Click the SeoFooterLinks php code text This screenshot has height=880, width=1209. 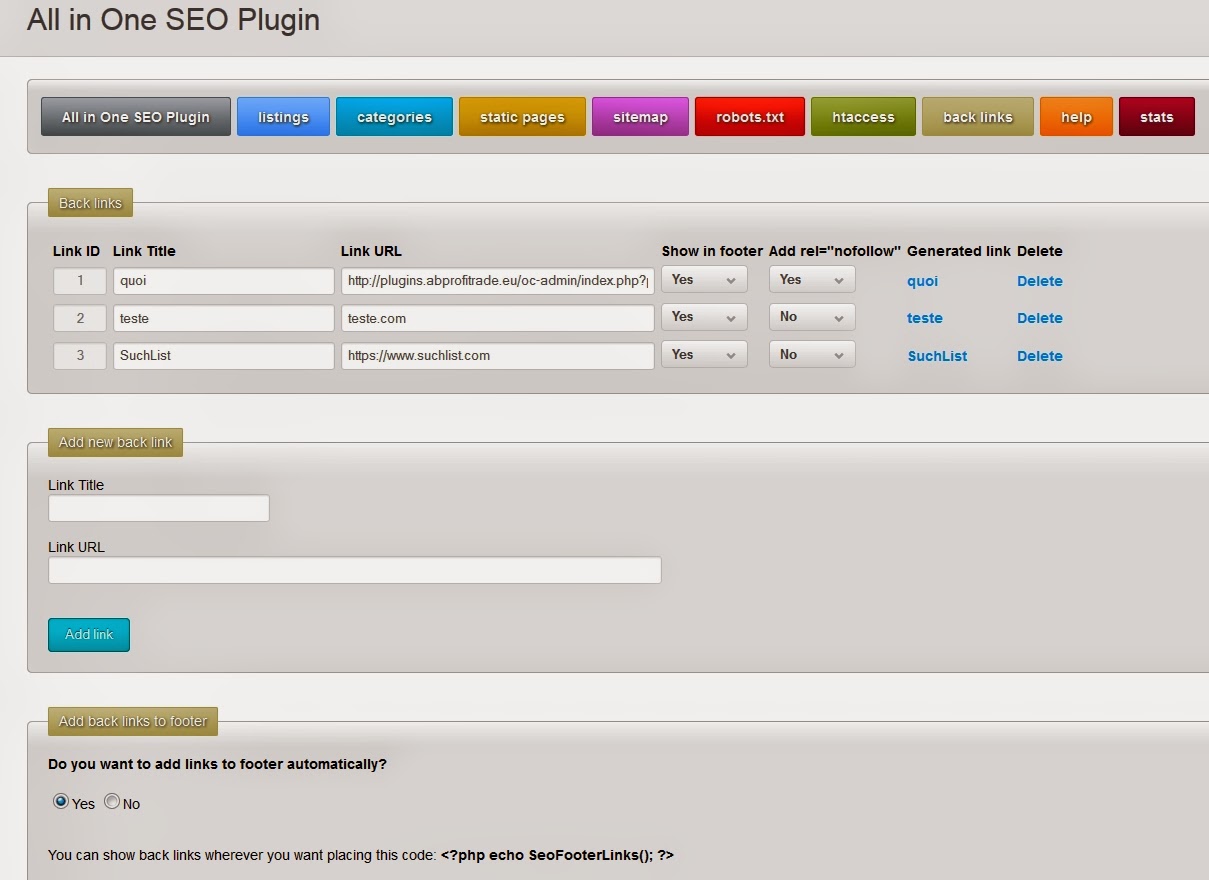[x=557, y=856]
